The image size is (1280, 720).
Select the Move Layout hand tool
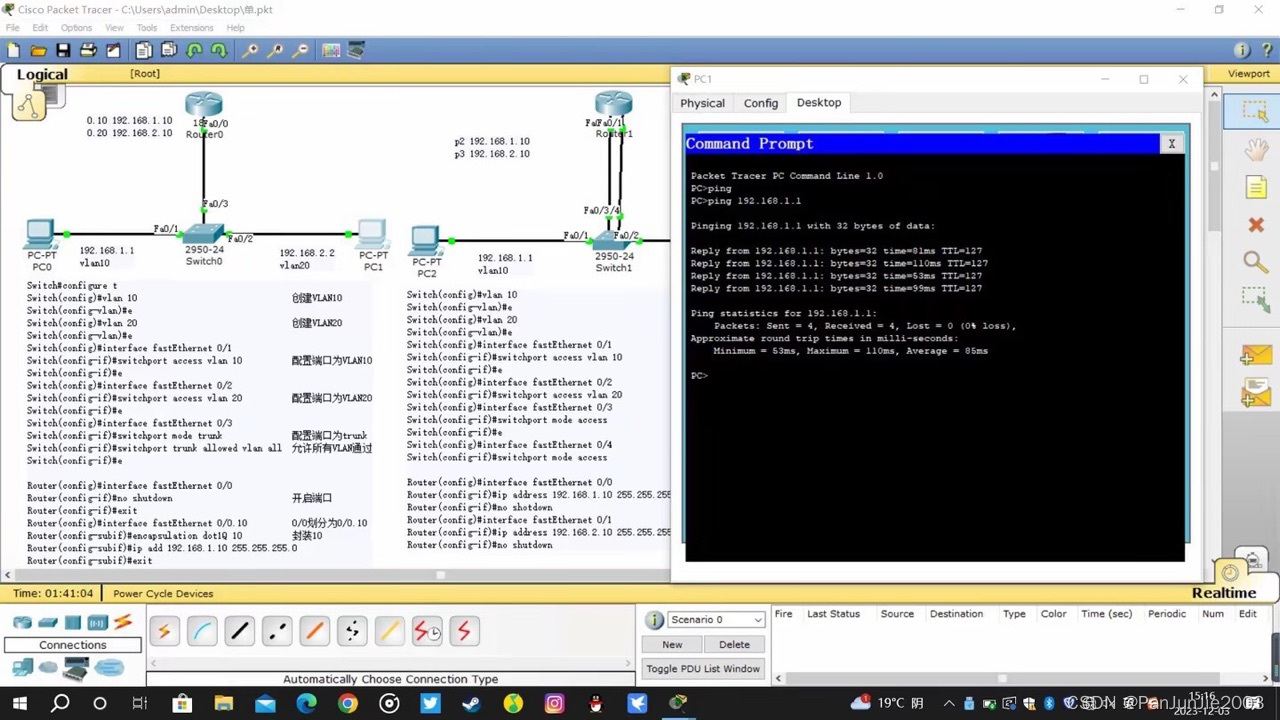1256,149
